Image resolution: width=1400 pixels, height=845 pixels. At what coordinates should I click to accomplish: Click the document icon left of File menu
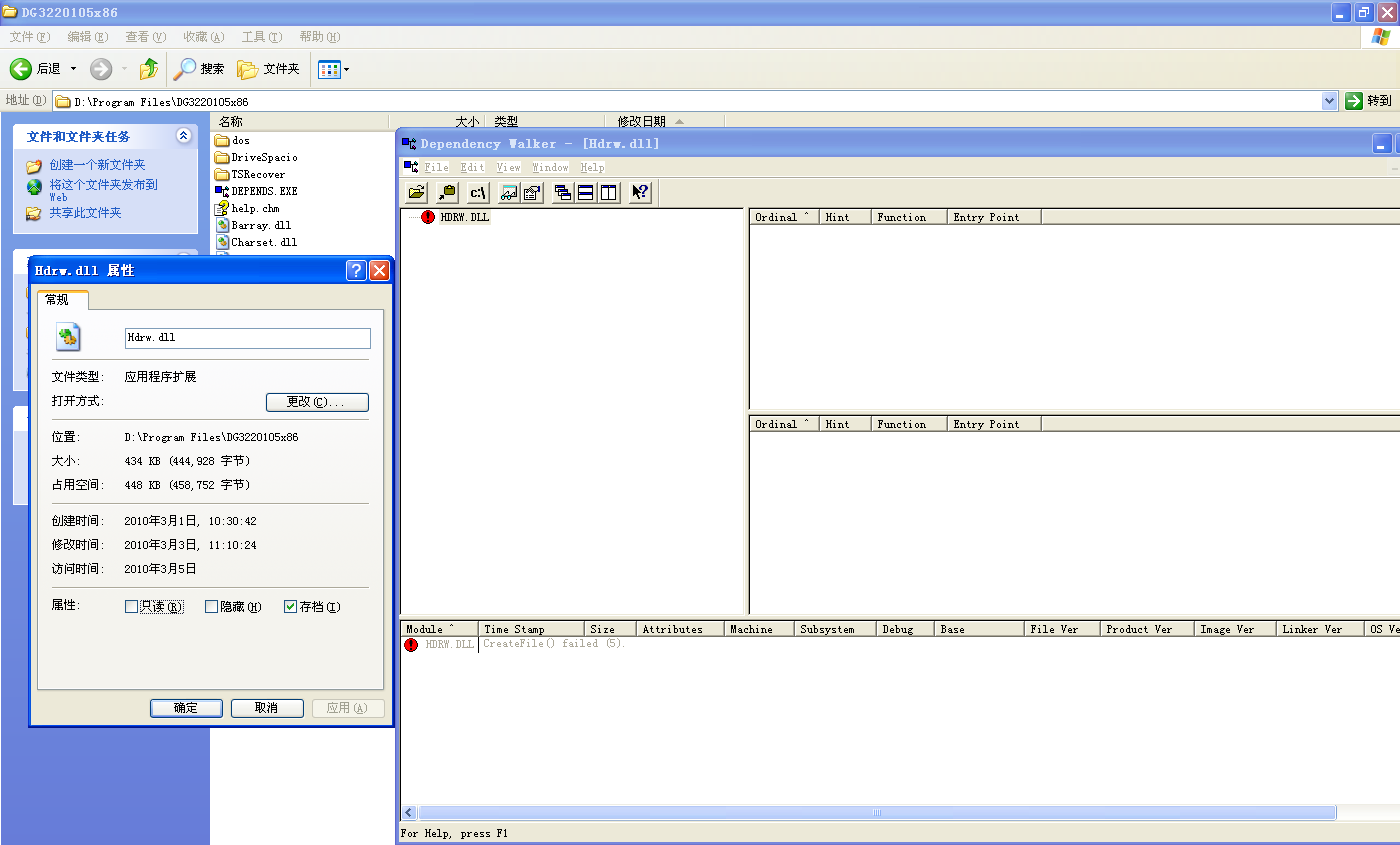click(x=410, y=167)
